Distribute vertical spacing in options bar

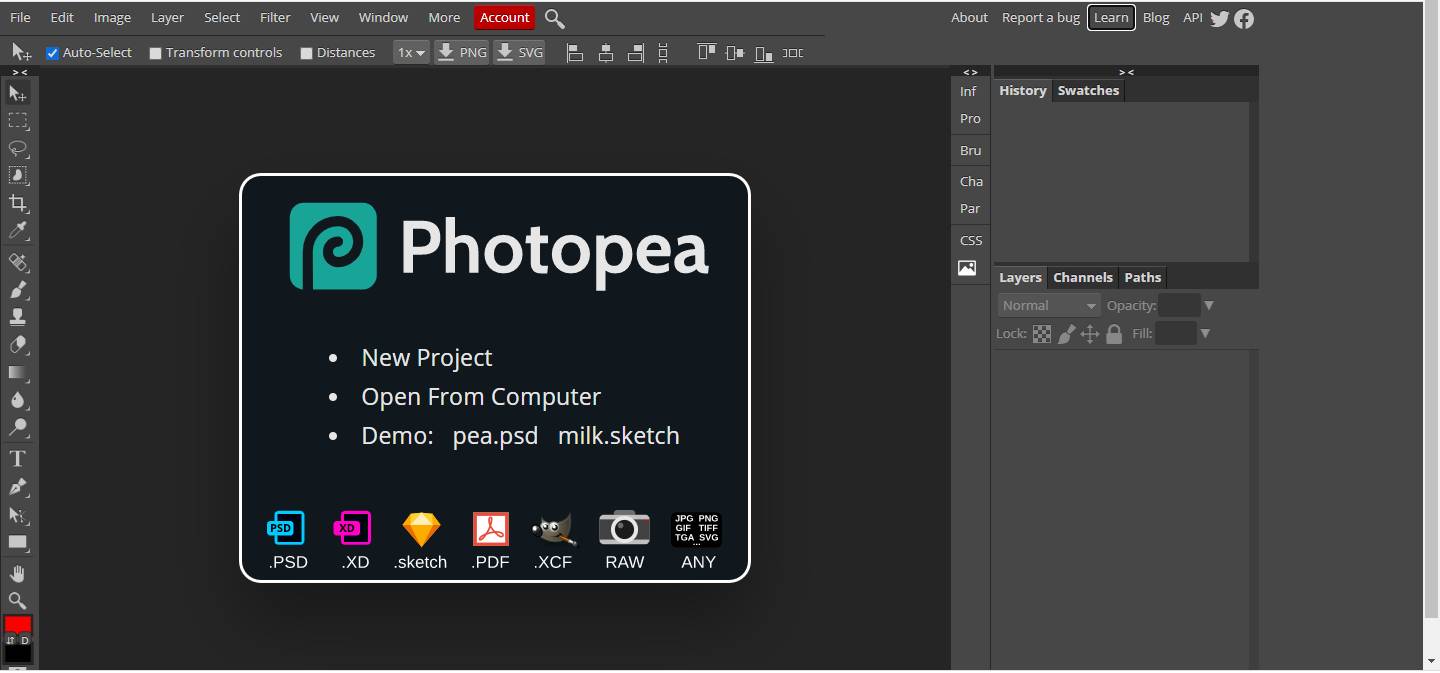(x=663, y=53)
